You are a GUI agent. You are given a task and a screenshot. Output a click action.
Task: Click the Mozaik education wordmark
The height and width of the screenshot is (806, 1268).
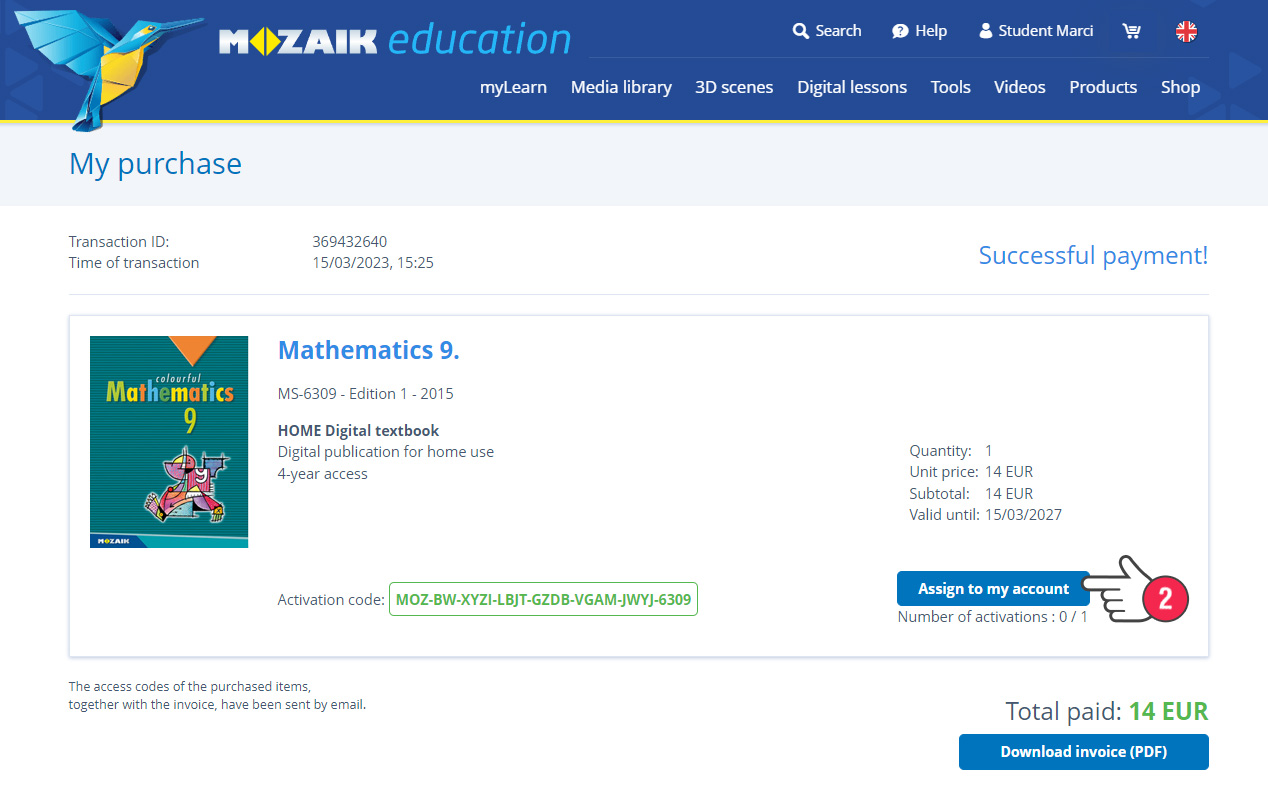(x=395, y=41)
